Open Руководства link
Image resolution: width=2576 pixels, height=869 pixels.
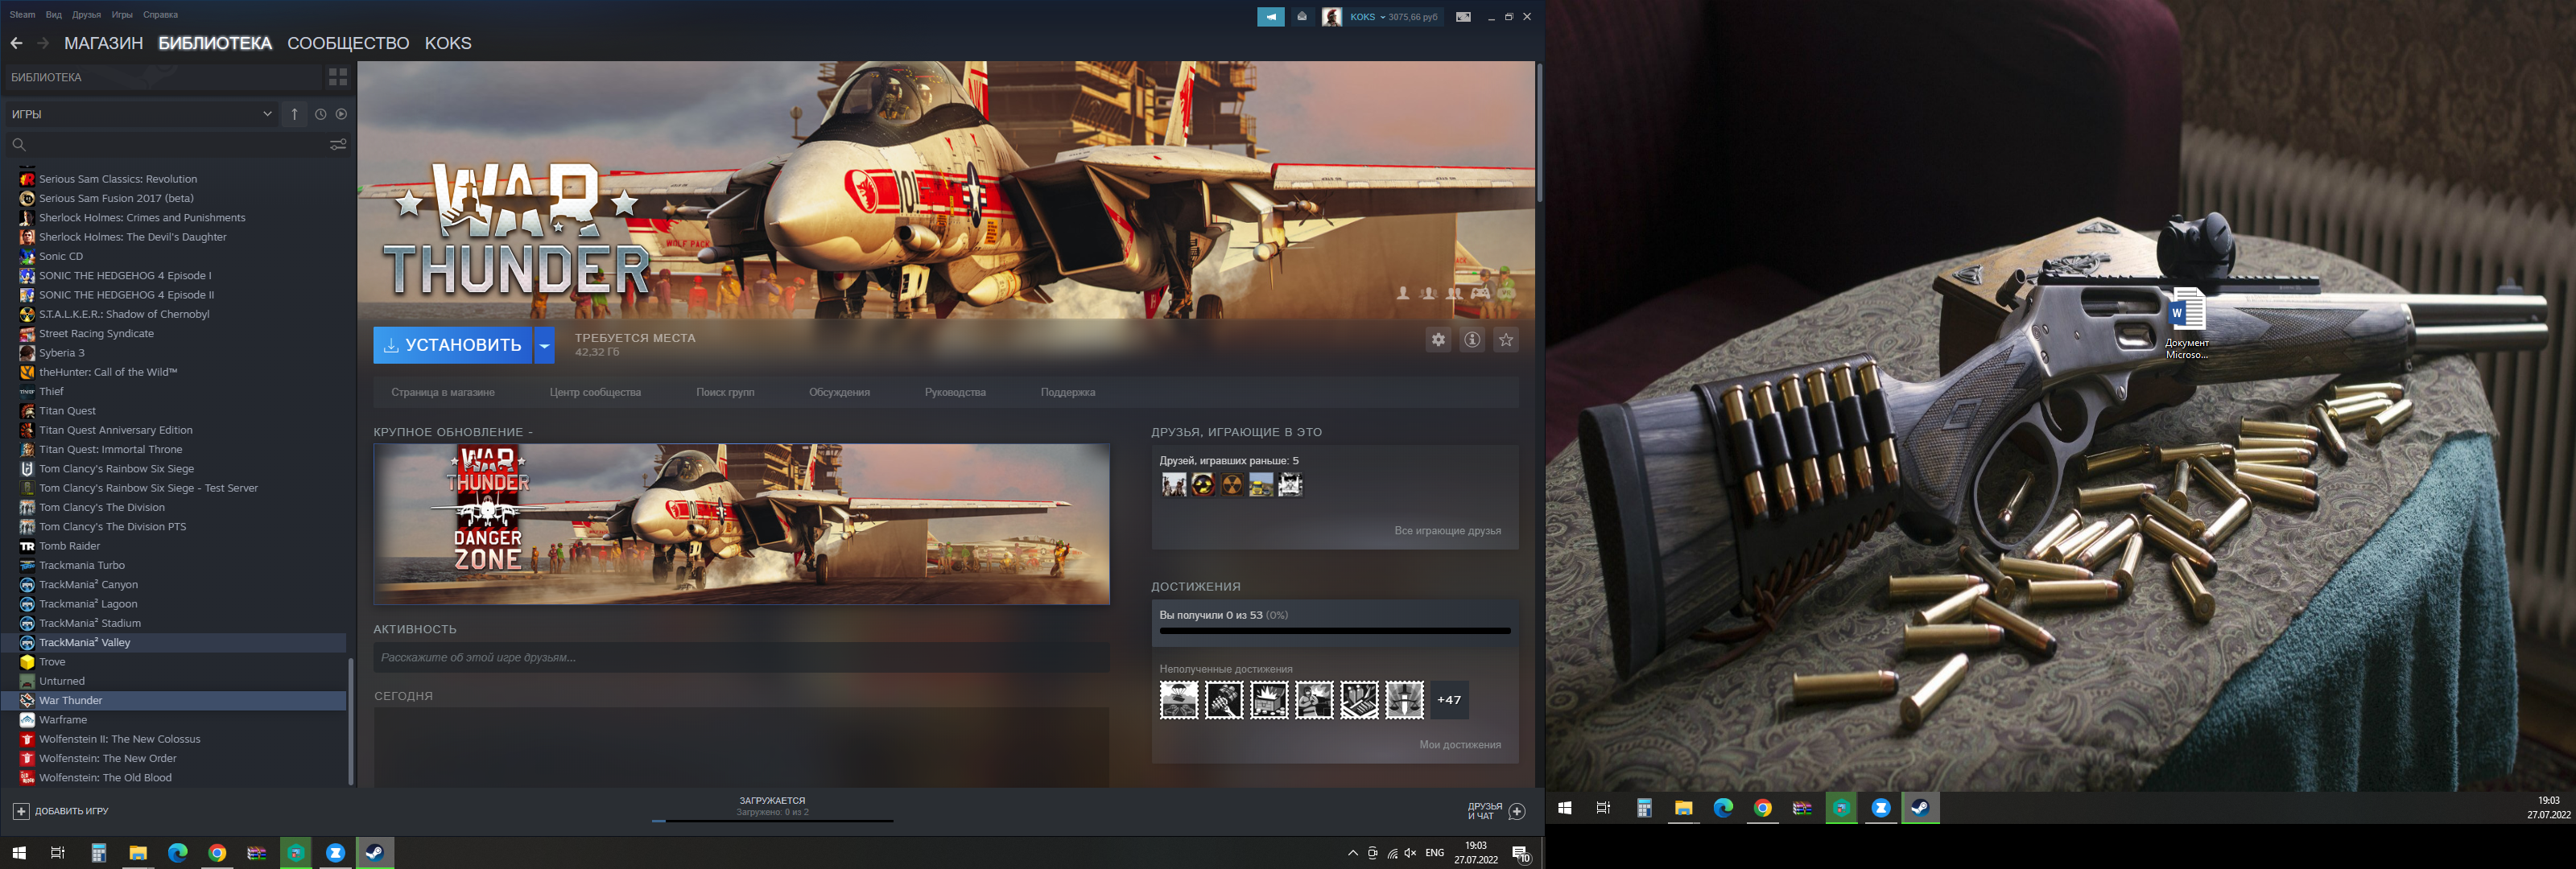(955, 392)
